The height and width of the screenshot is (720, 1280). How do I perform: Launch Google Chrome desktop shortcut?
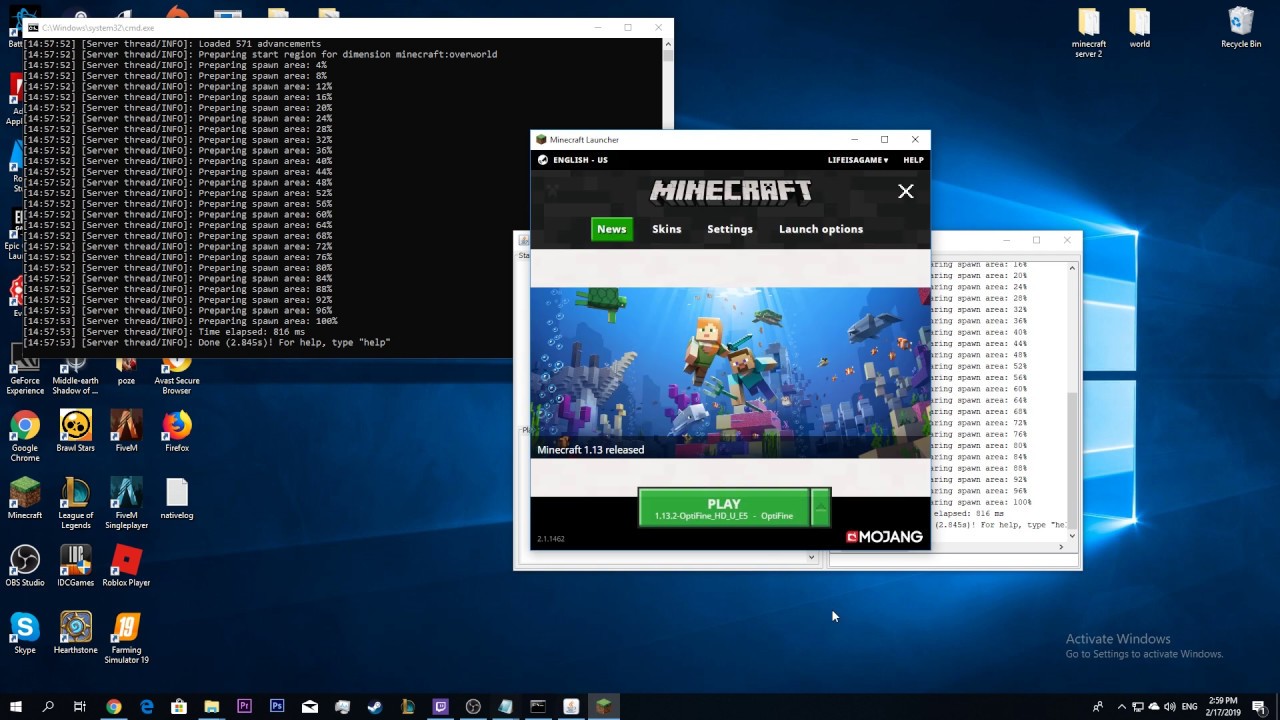pos(25,436)
